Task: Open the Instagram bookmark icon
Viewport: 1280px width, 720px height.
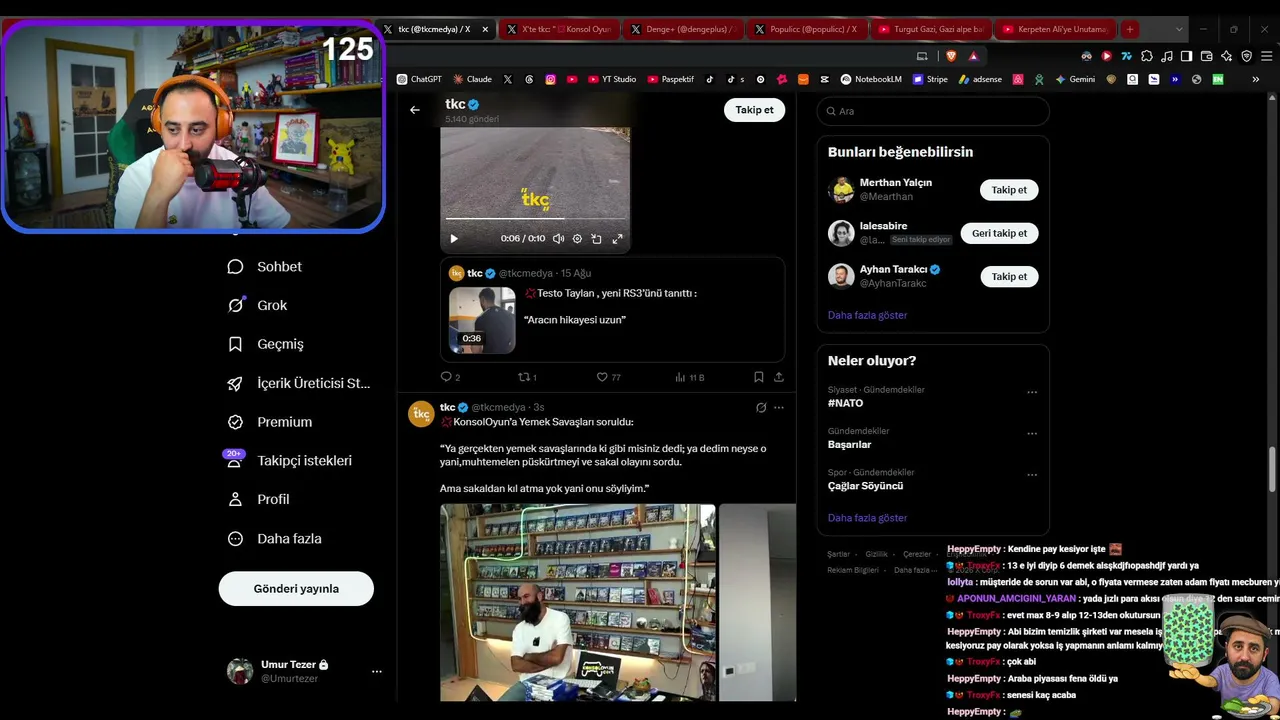Action: [x=550, y=79]
